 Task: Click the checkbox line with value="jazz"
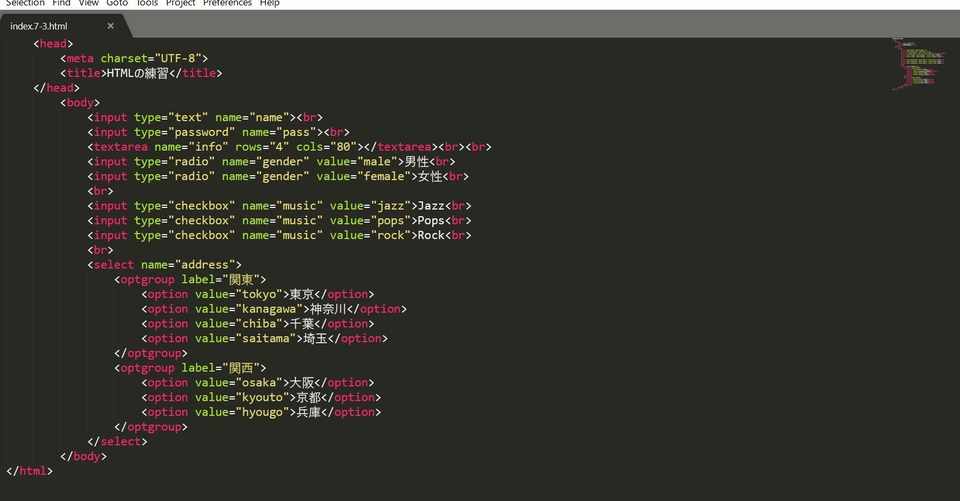[x=279, y=206]
